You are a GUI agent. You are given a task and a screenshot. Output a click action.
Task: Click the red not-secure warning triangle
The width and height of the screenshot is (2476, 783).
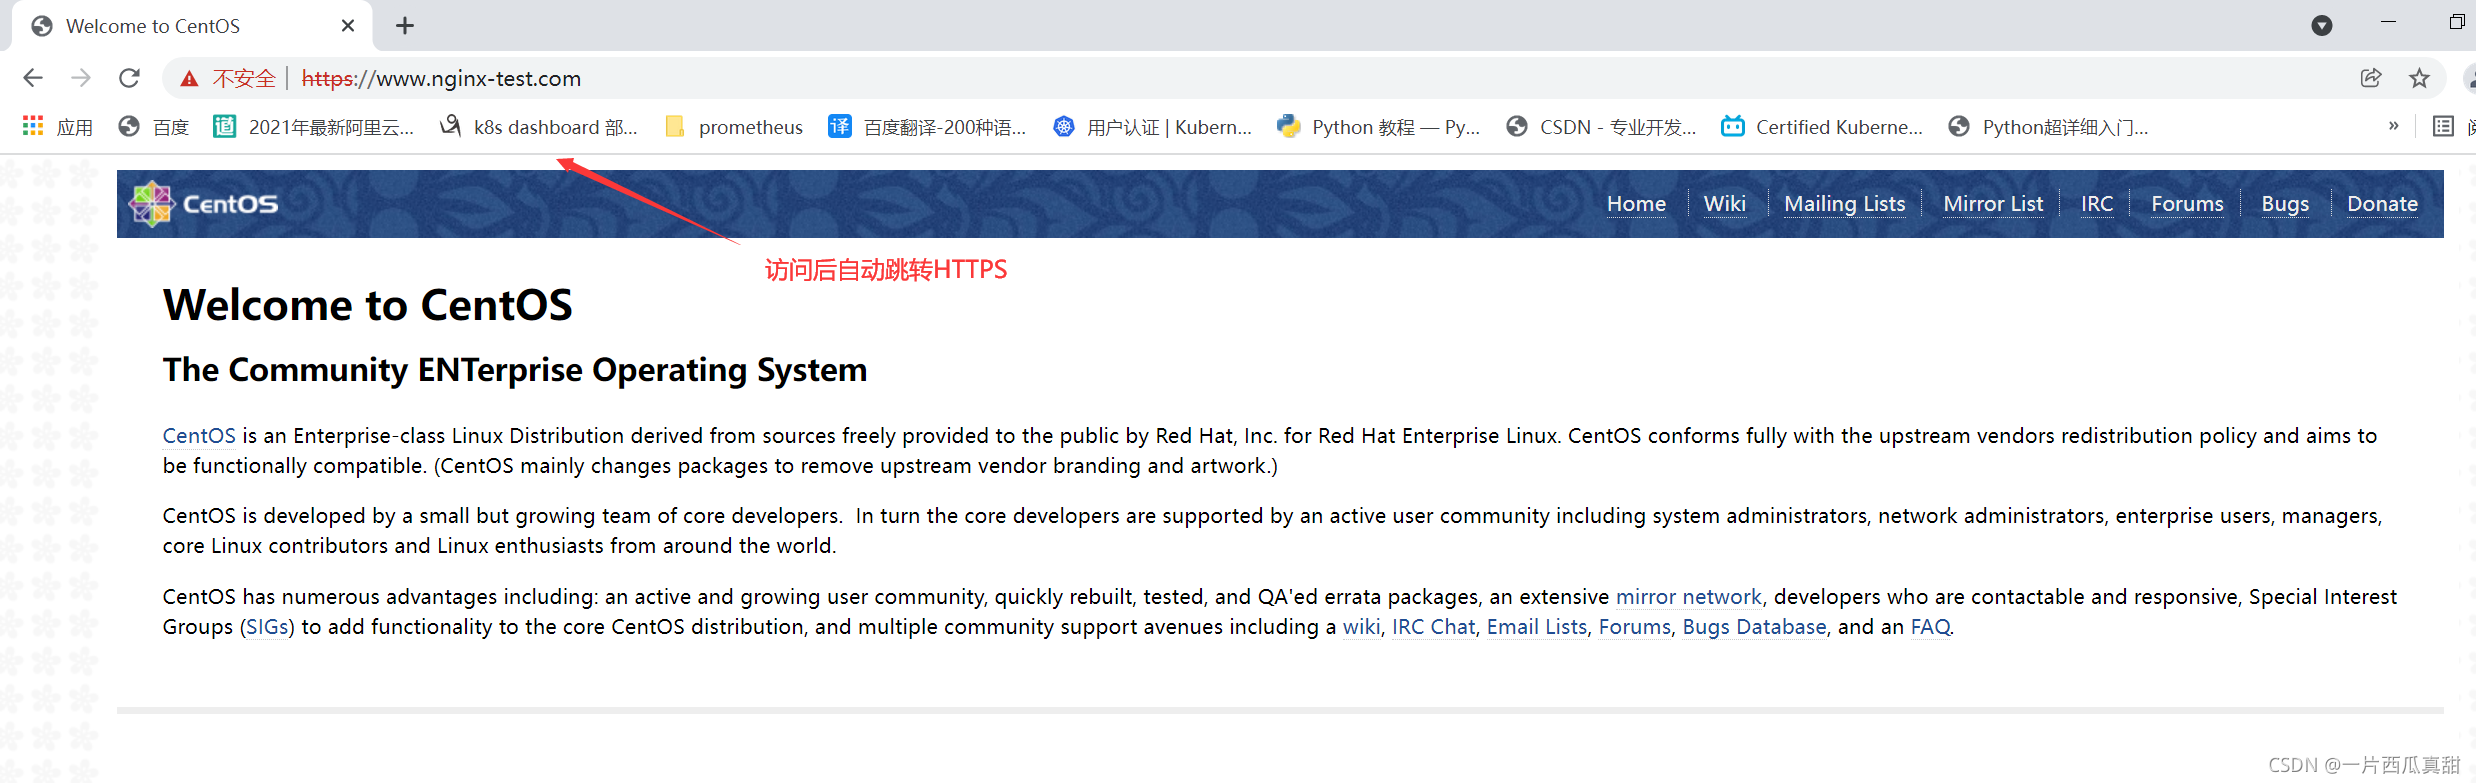189,79
